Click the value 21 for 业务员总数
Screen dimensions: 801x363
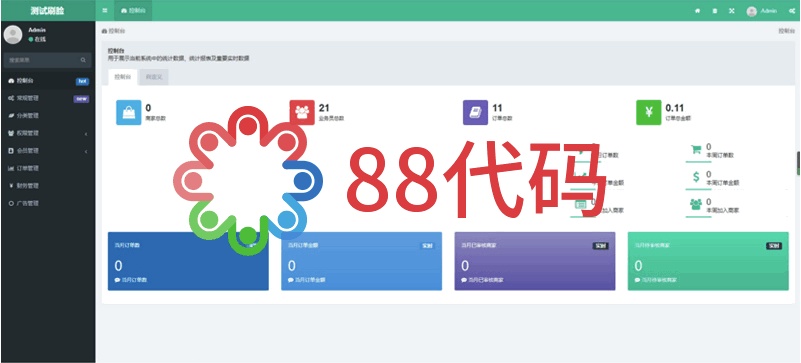click(x=324, y=108)
